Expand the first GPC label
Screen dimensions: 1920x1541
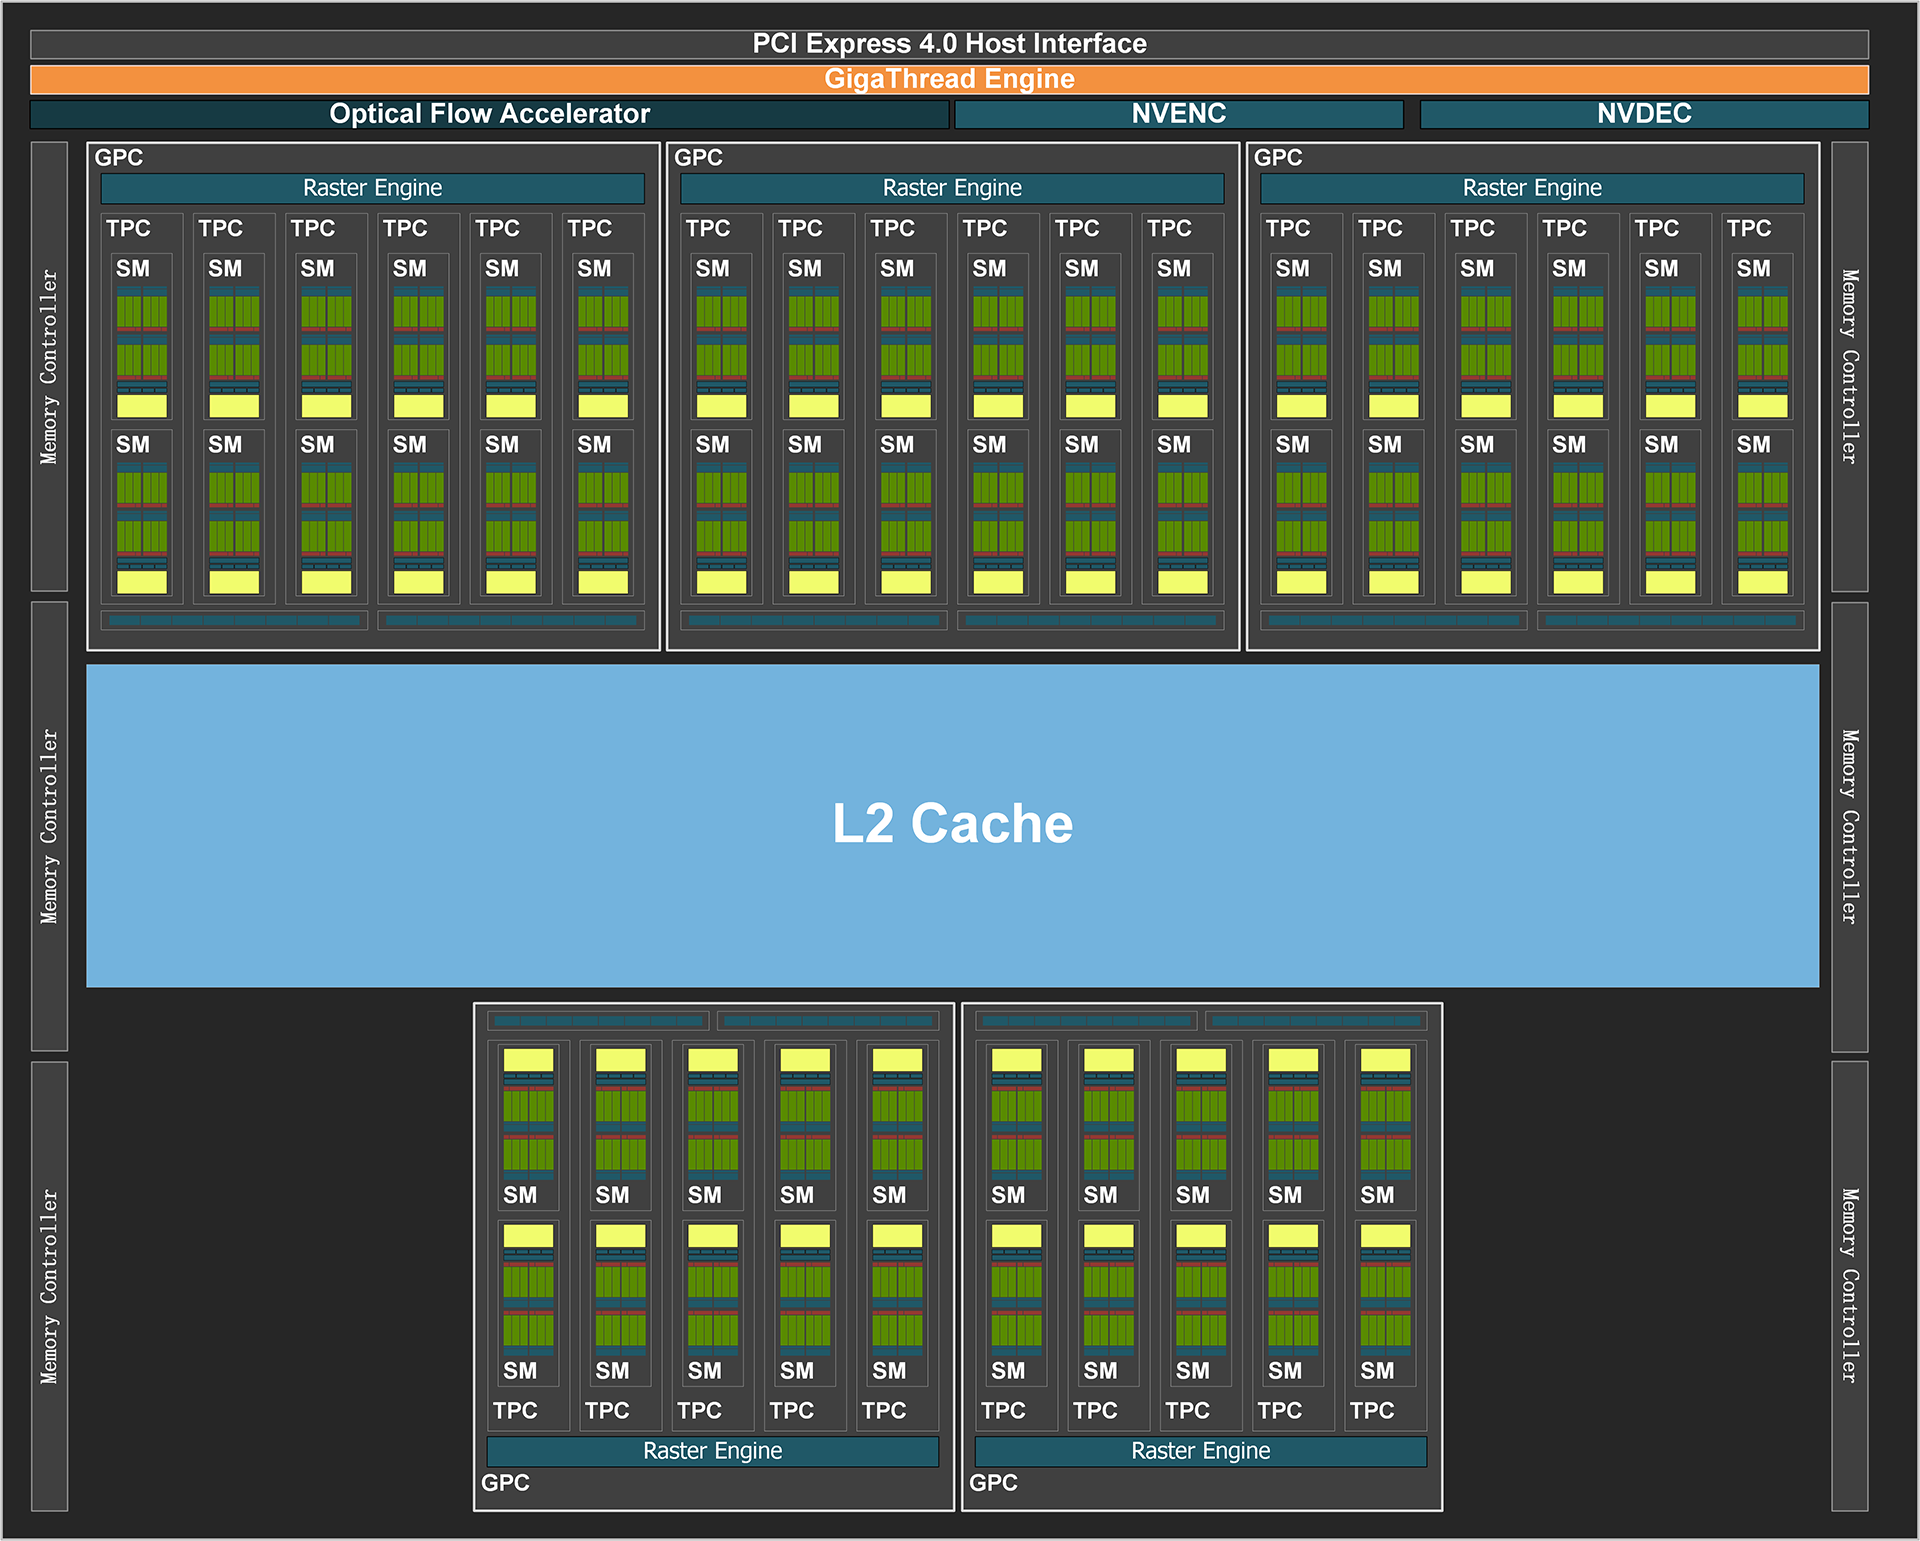click(x=117, y=158)
